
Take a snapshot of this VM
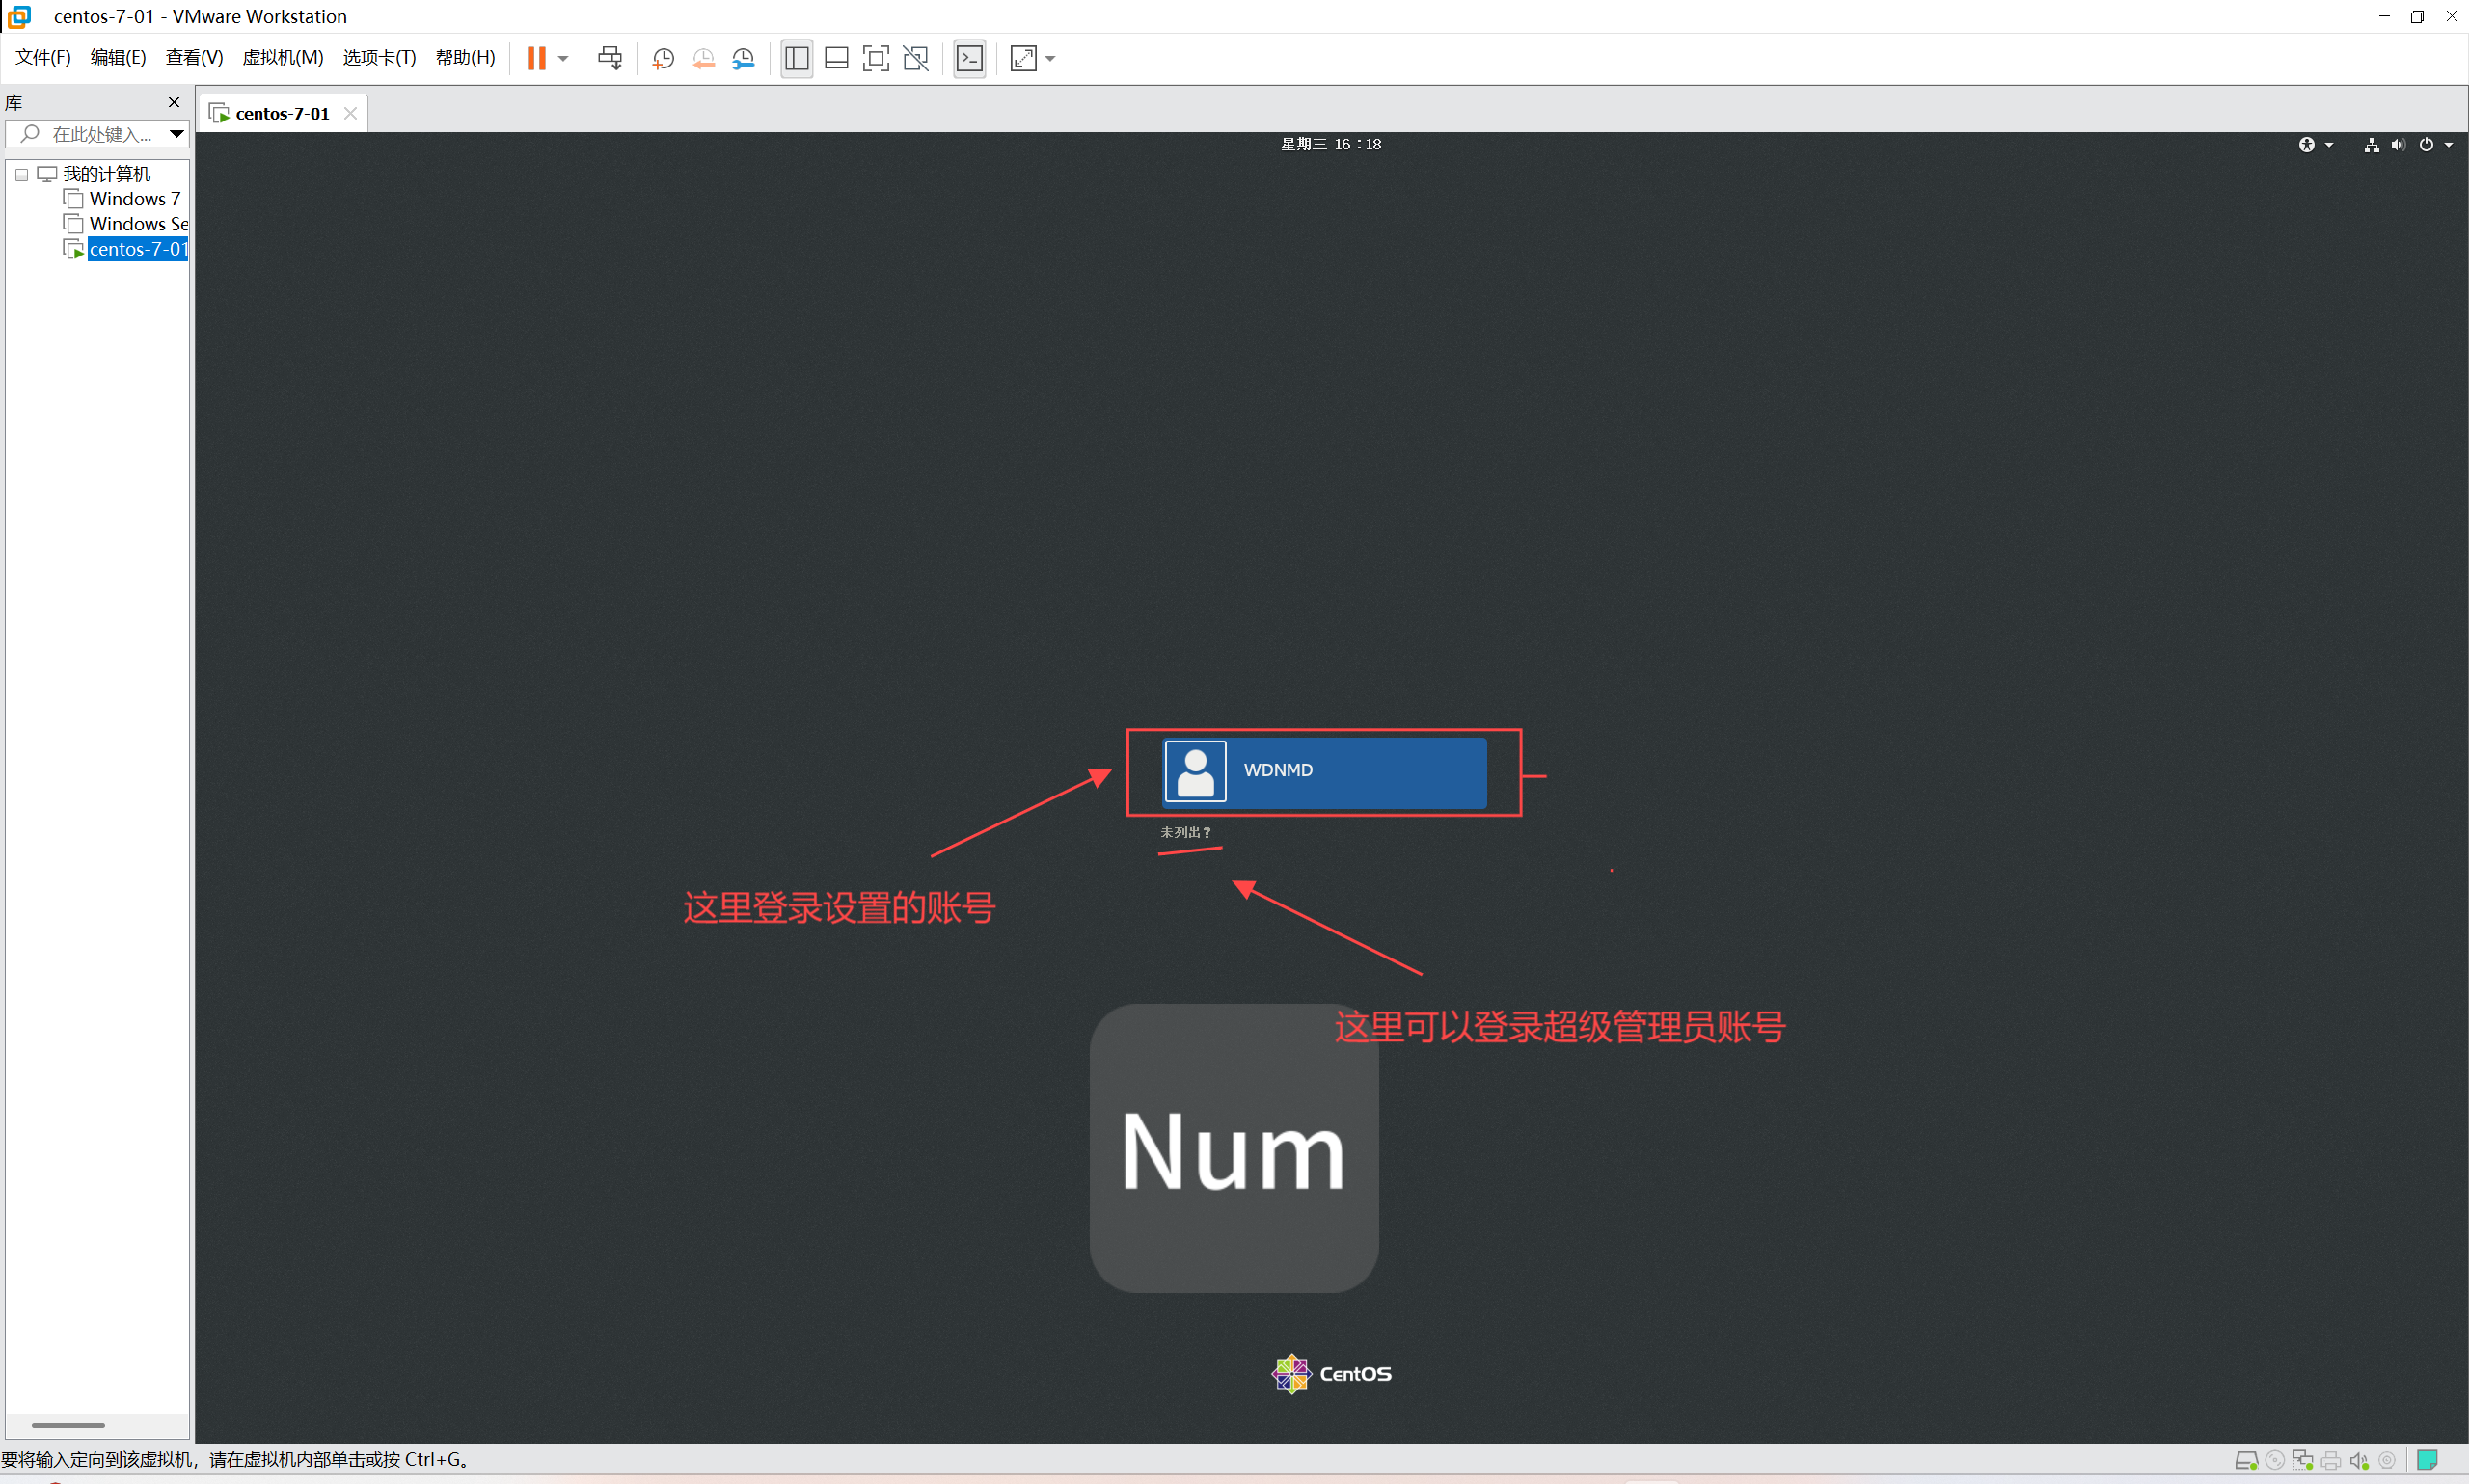[x=663, y=58]
